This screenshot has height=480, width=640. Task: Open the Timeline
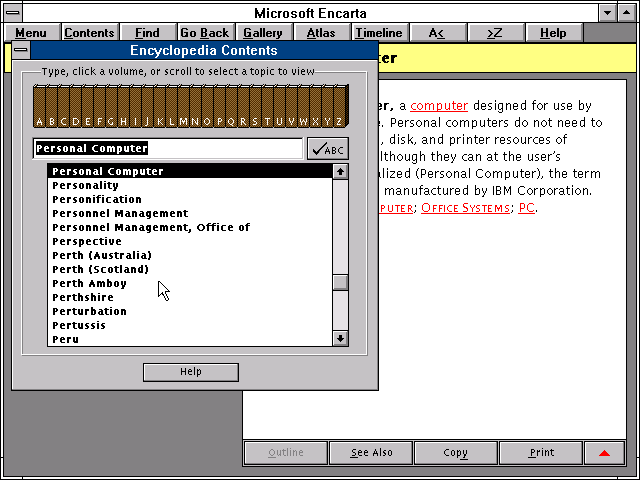click(379, 33)
